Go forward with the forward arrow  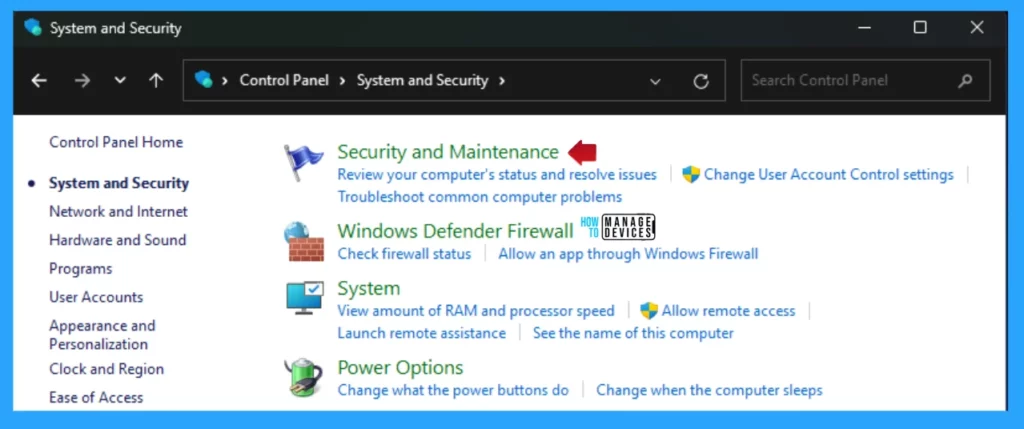click(x=82, y=81)
